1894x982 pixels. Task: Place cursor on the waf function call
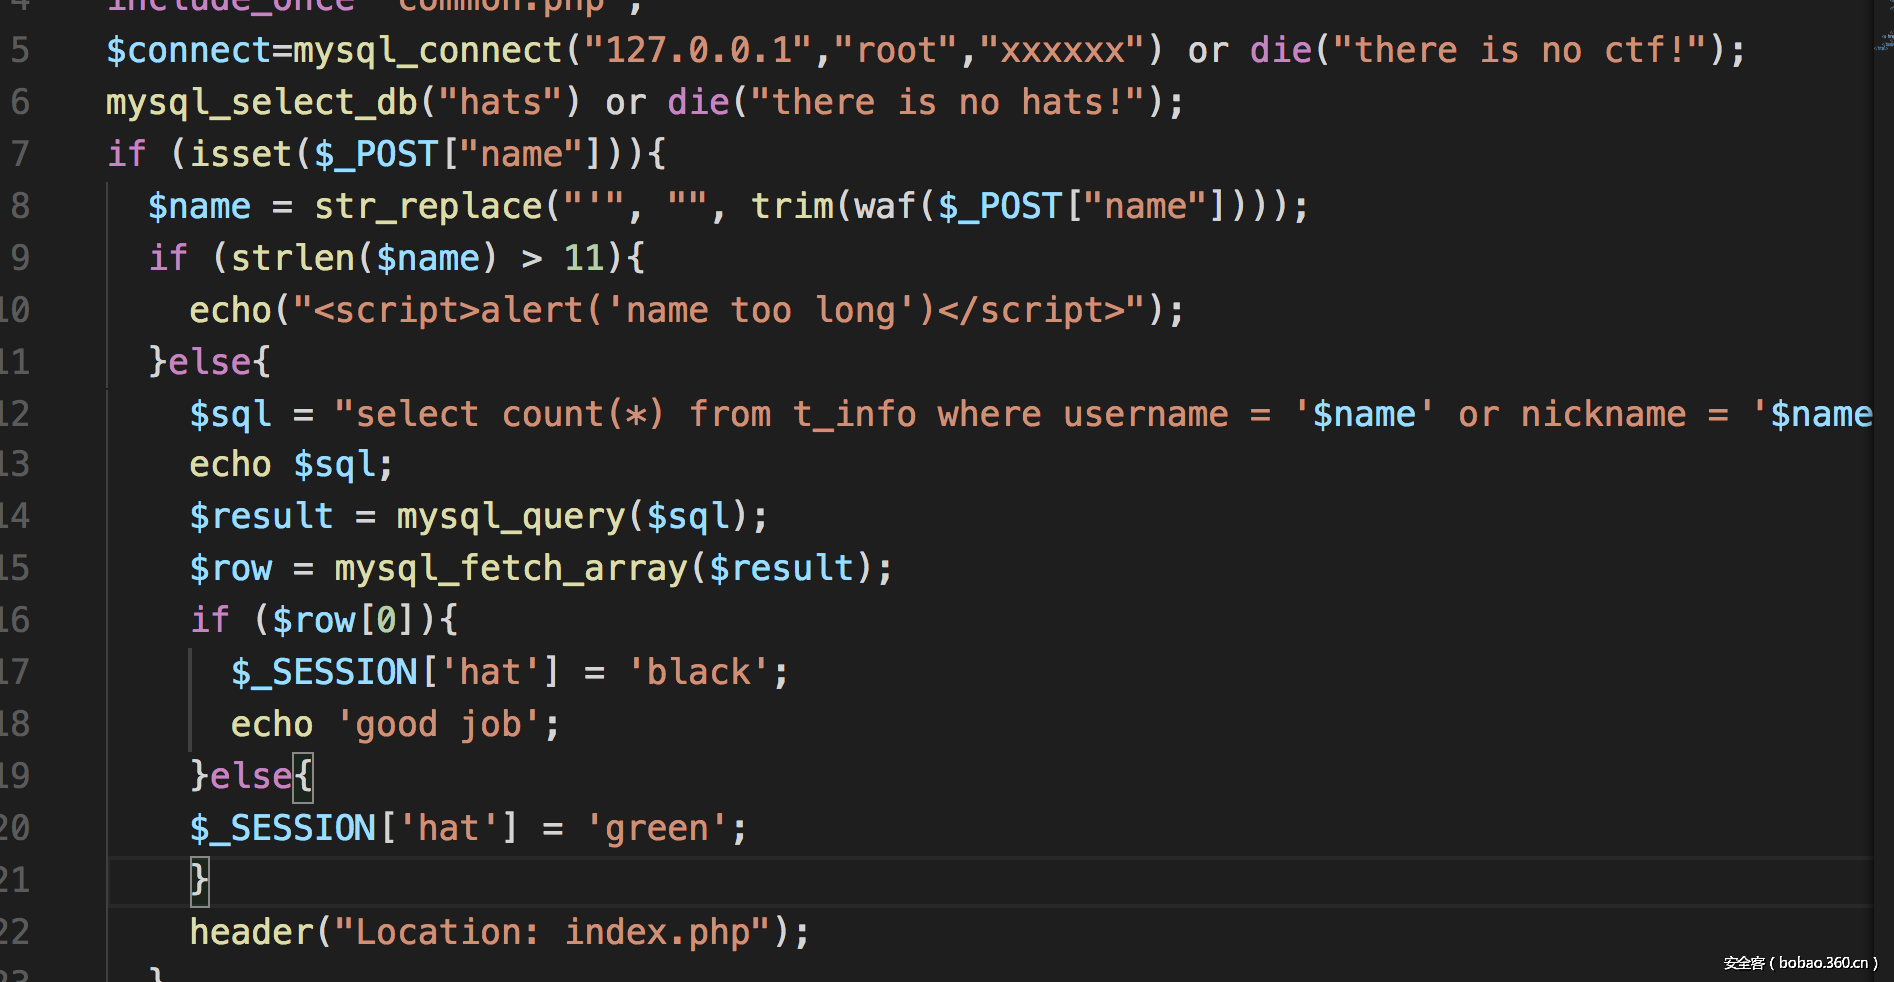(886, 206)
